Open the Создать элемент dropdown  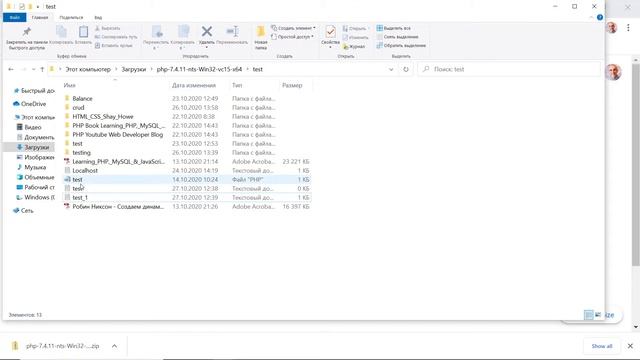pos(293,28)
